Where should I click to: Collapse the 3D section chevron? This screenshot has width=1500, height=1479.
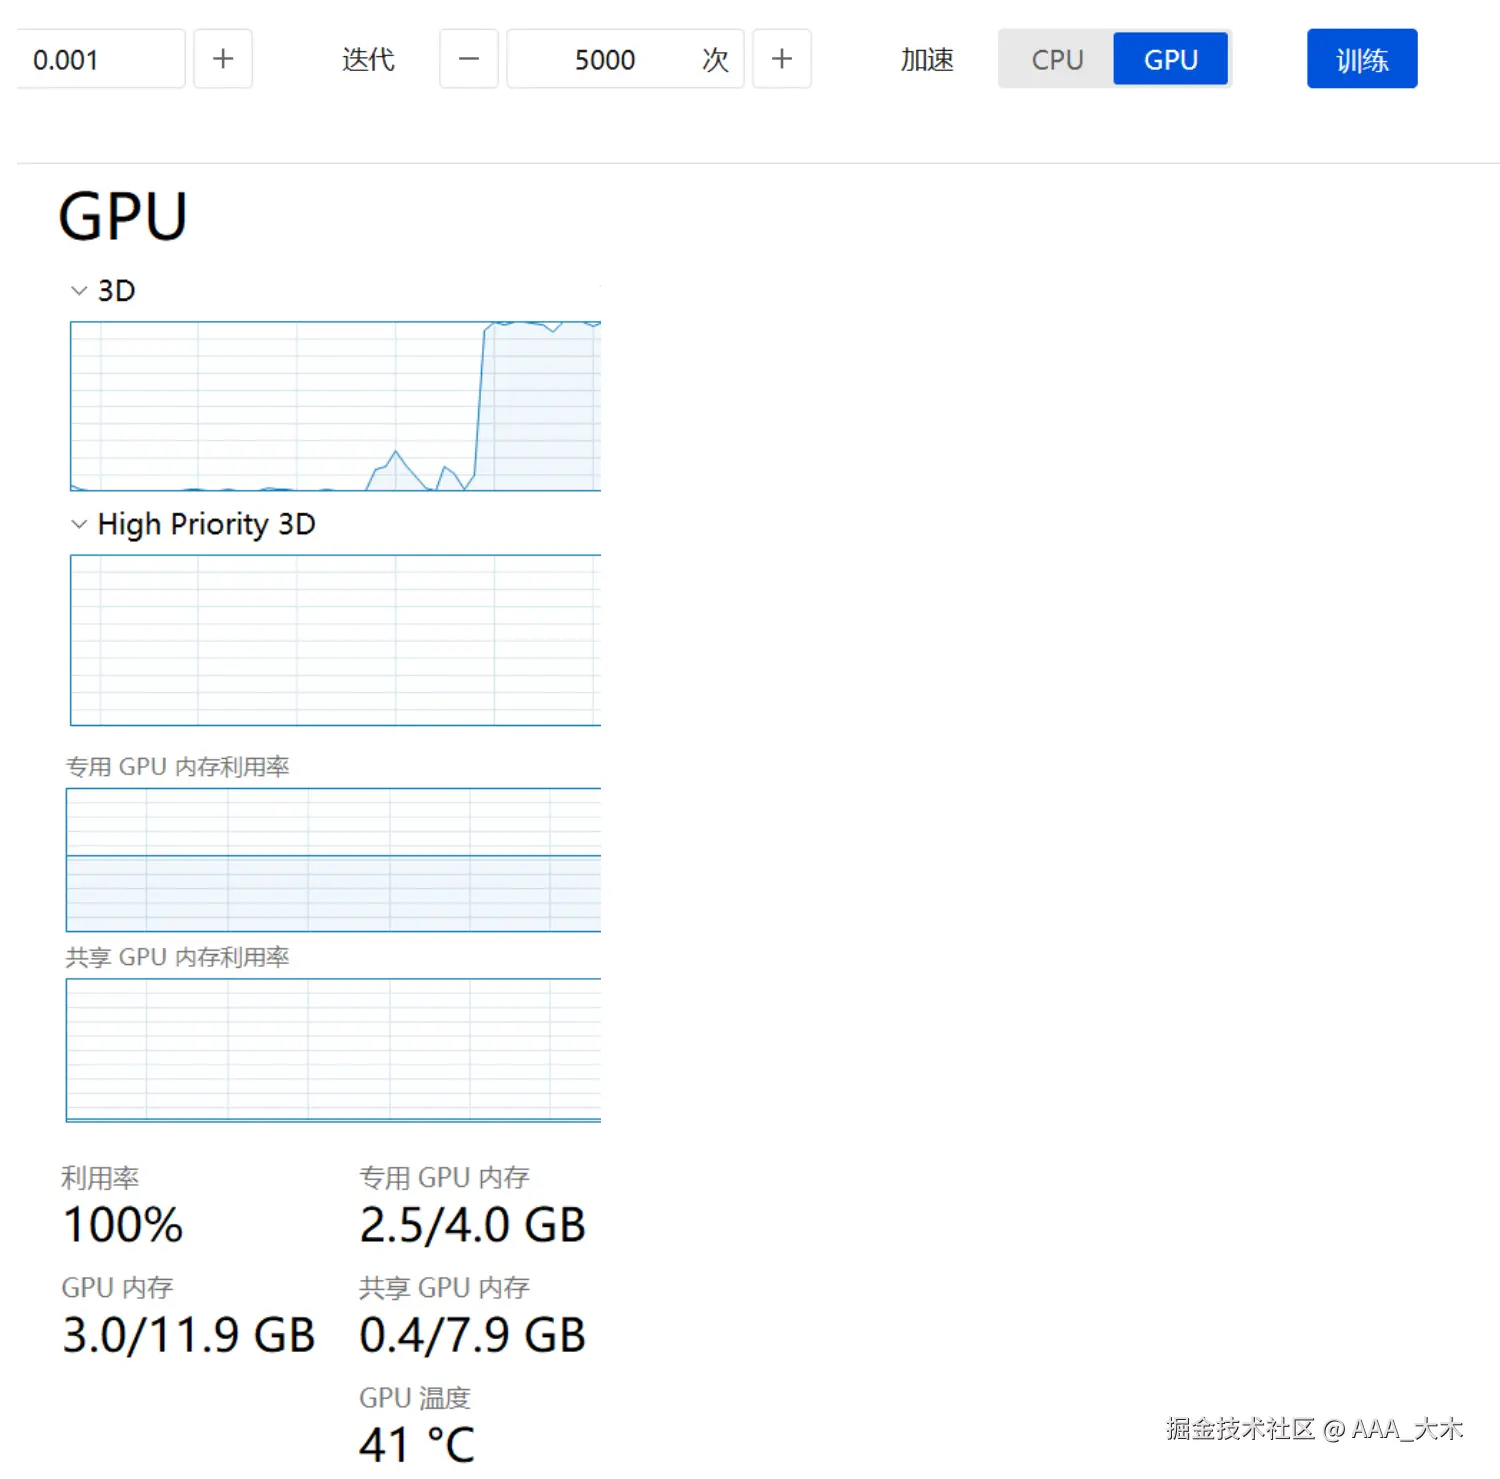point(80,290)
